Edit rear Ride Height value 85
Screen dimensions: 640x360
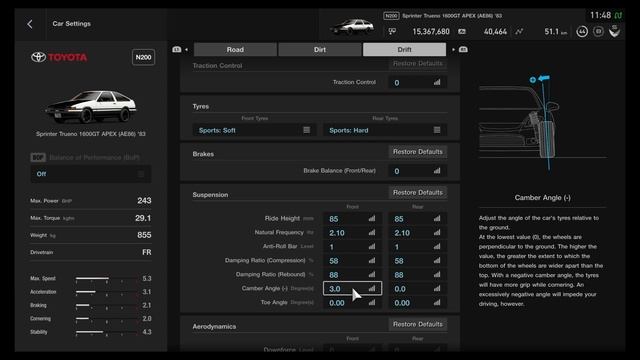point(417,219)
